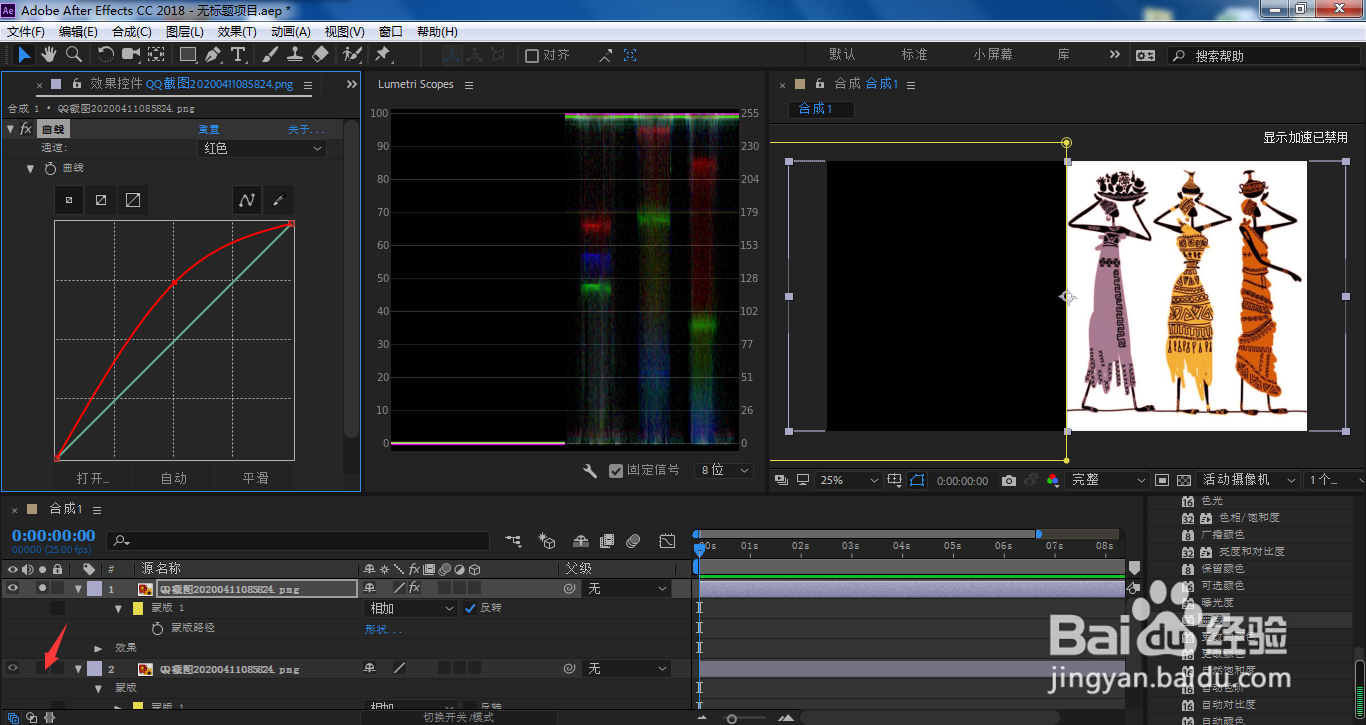
Task: Click the motion blur enable icon in timeline
Action: (633, 541)
